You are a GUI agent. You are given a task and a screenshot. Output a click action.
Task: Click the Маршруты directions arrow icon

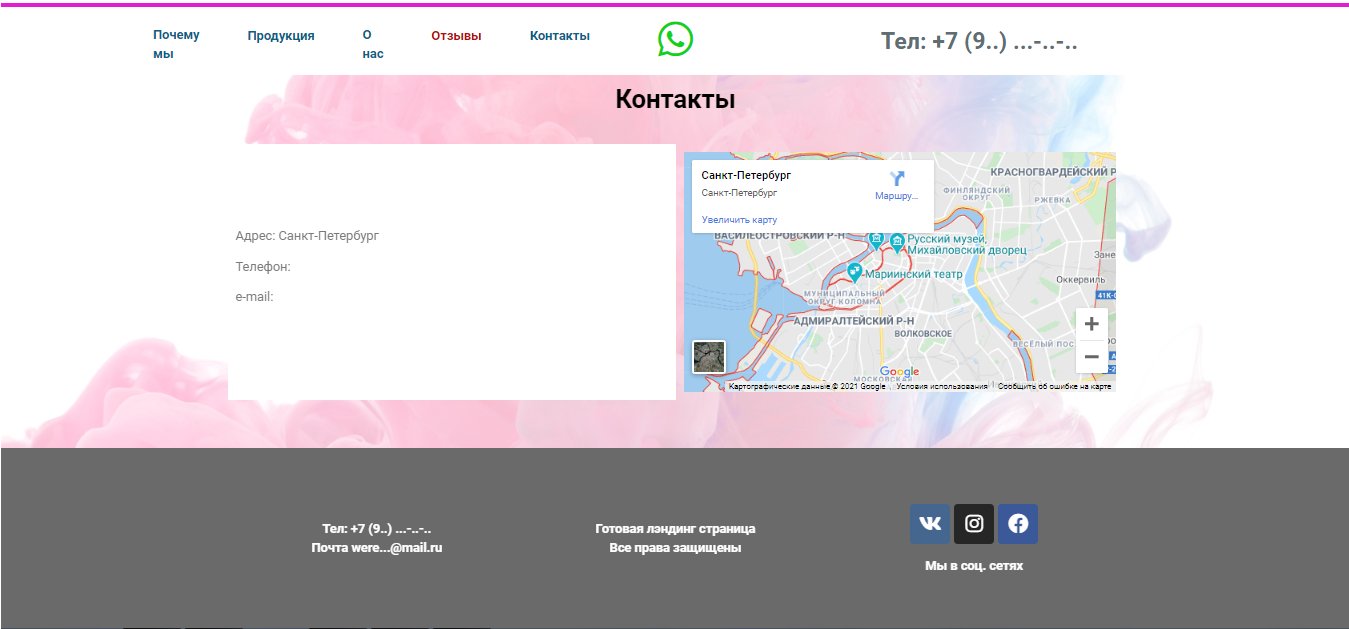[897, 179]
